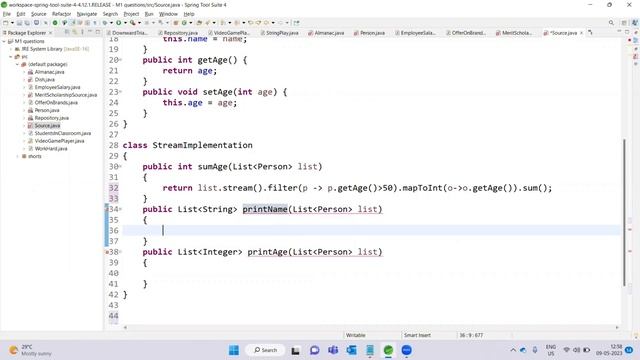Click Collapse All in Package Explorer

tap(67, 32)
